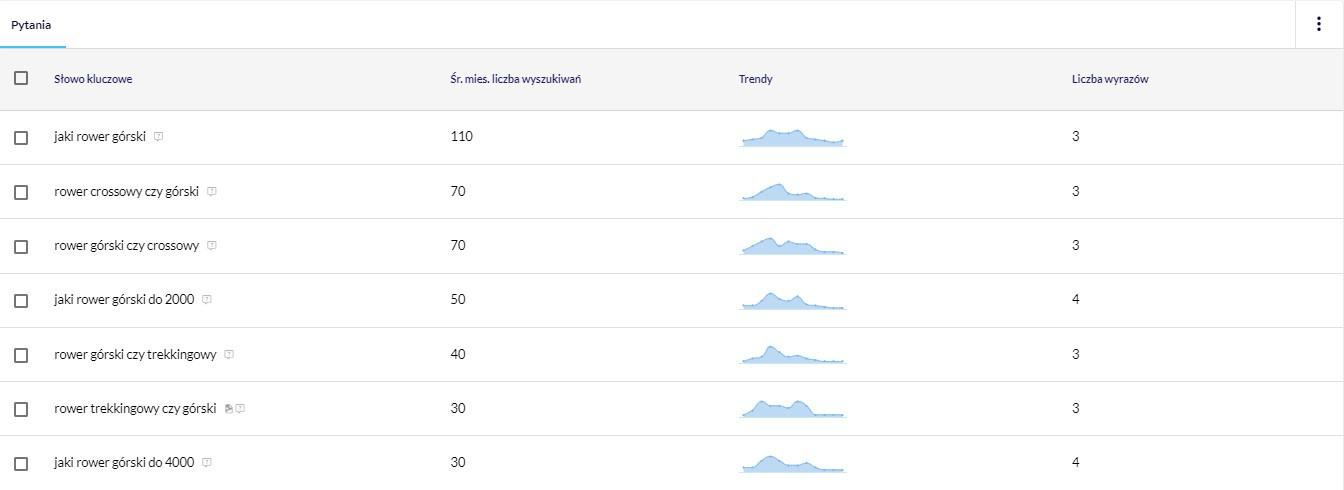Open the three-dots options menu
Image resolution: width=1344 pixels, height=490 pixels.
point(1318,25)
